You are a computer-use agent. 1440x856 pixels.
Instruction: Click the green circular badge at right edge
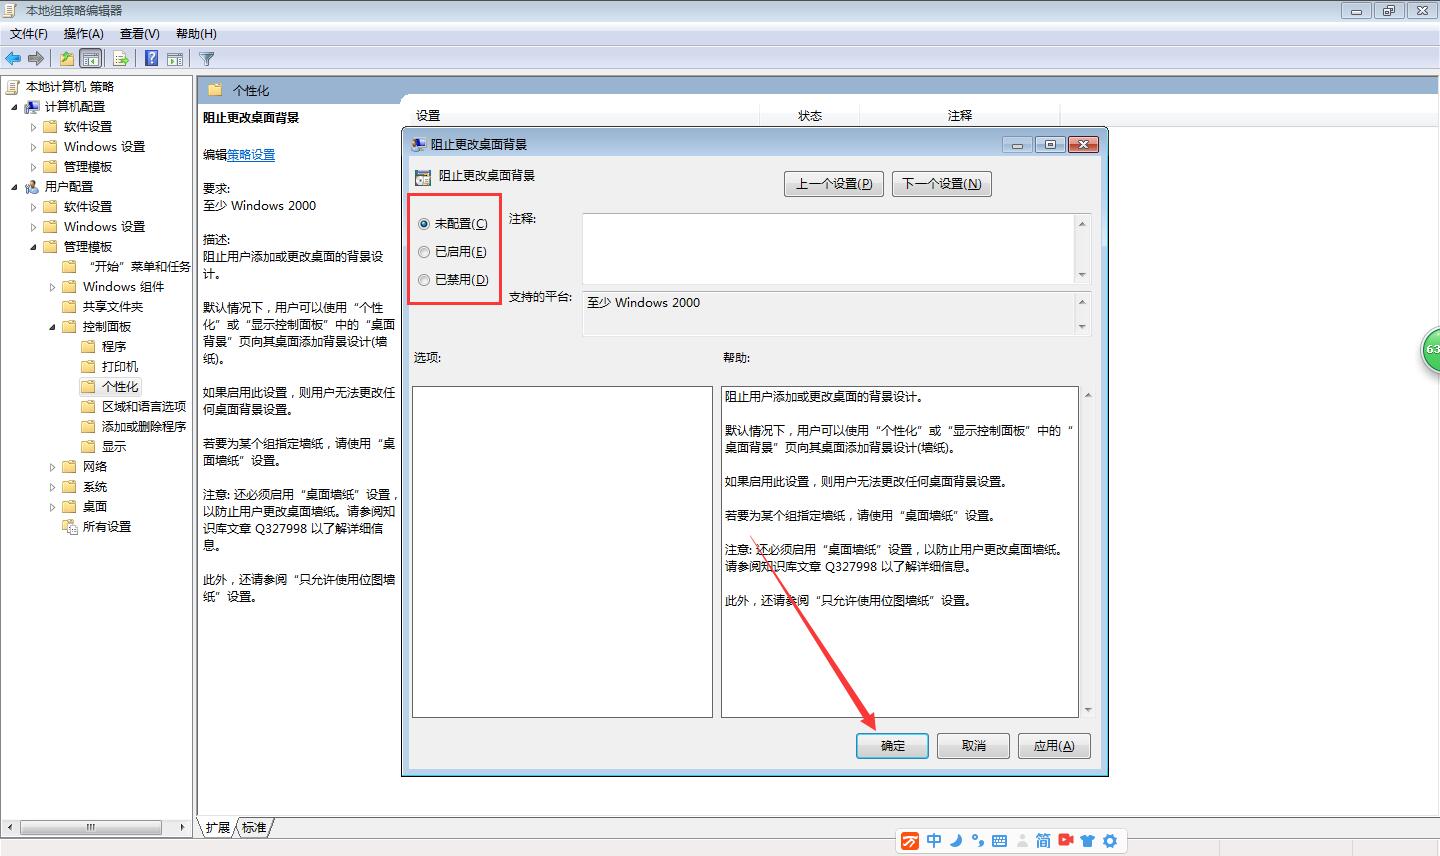coord(1431,350)
